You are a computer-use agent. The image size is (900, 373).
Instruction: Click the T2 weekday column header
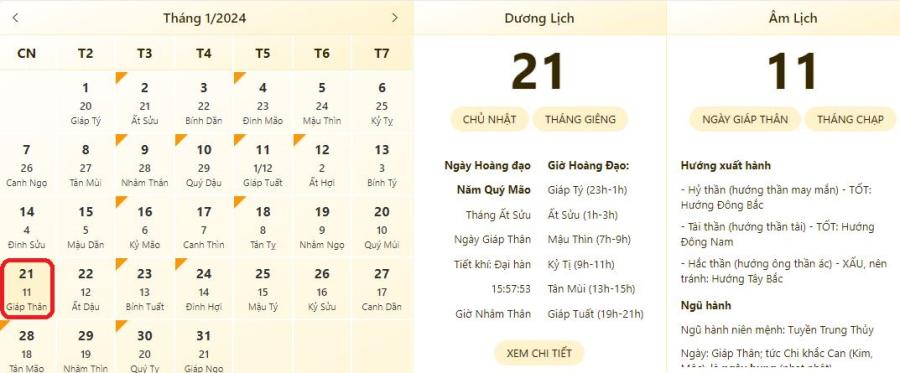point(86,53)
